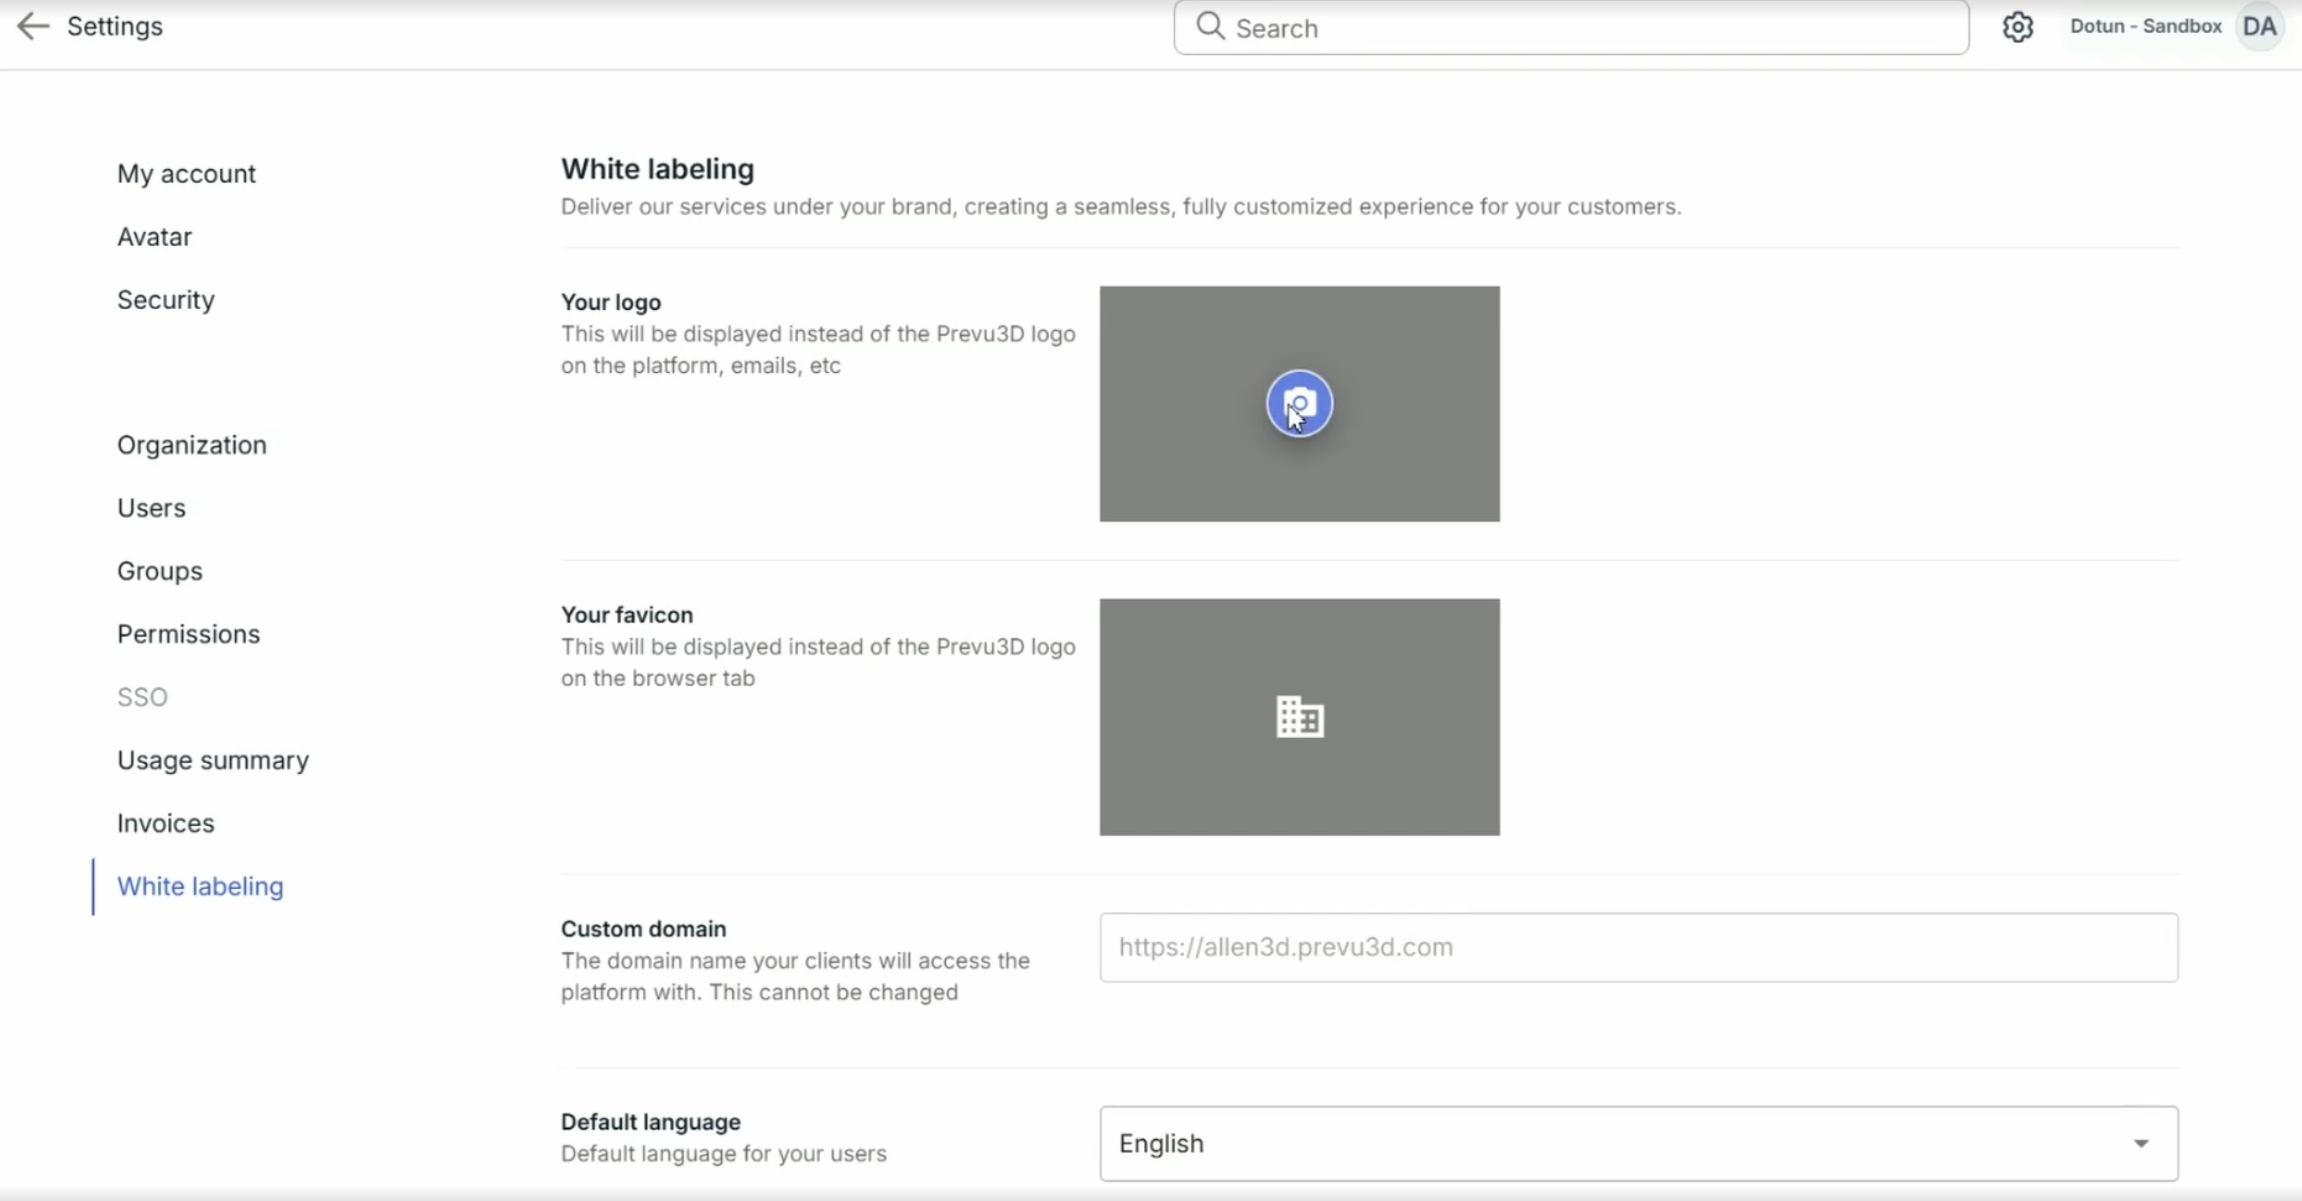Click the camera upload icon on logo
Screen dimensions: 2302x1201
1299,404
